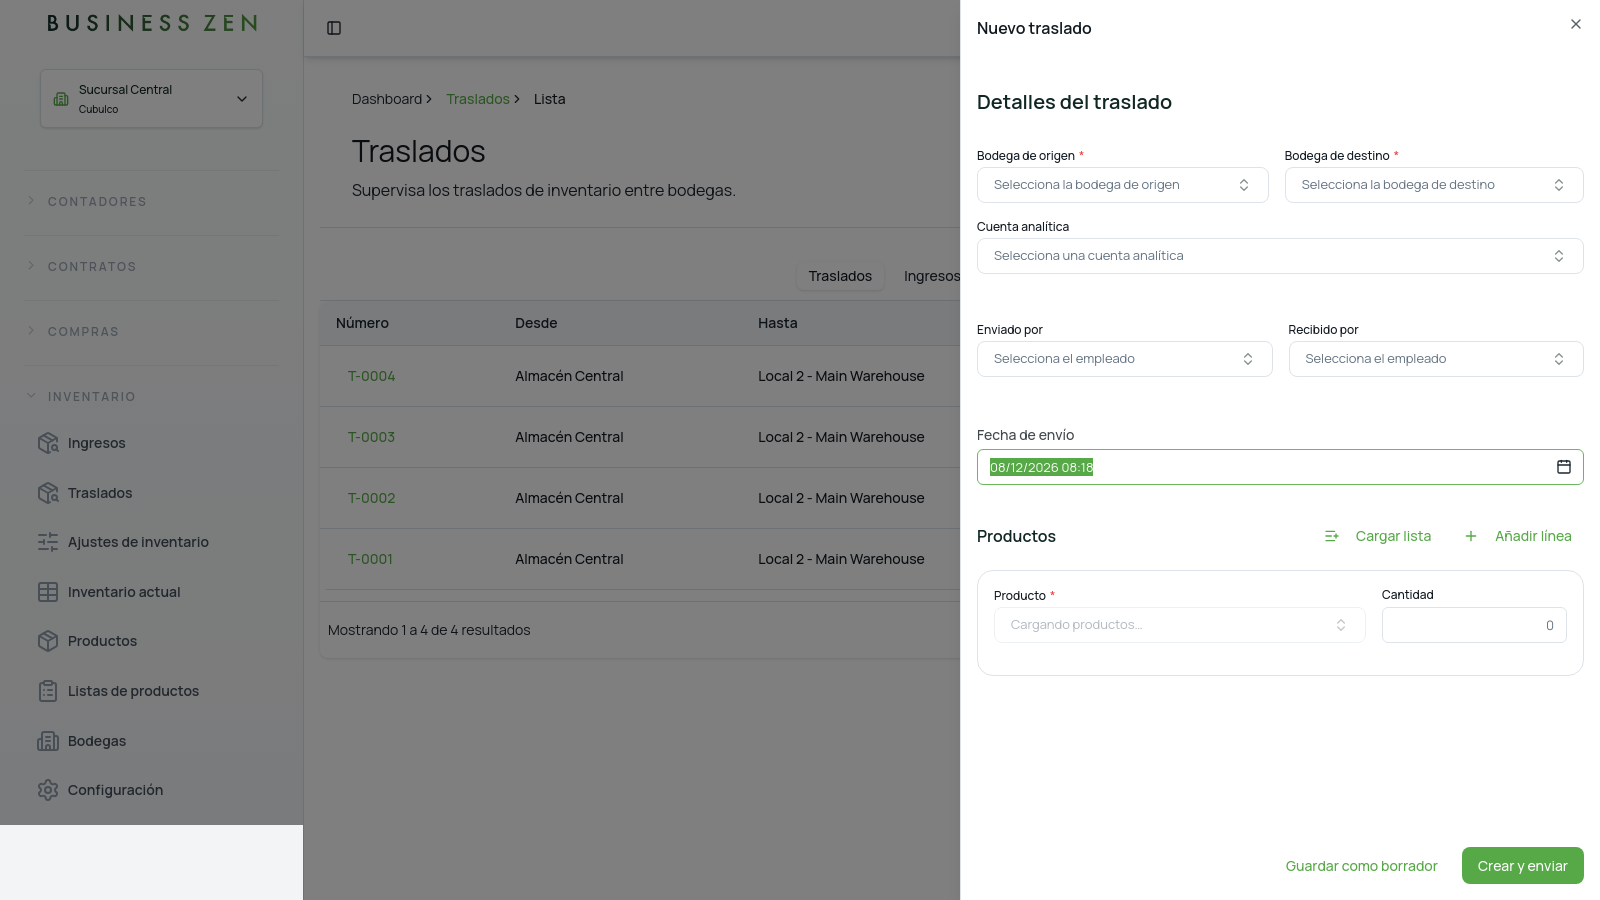
Task: Open transfer T-0002 link
Action: (371, 498)
